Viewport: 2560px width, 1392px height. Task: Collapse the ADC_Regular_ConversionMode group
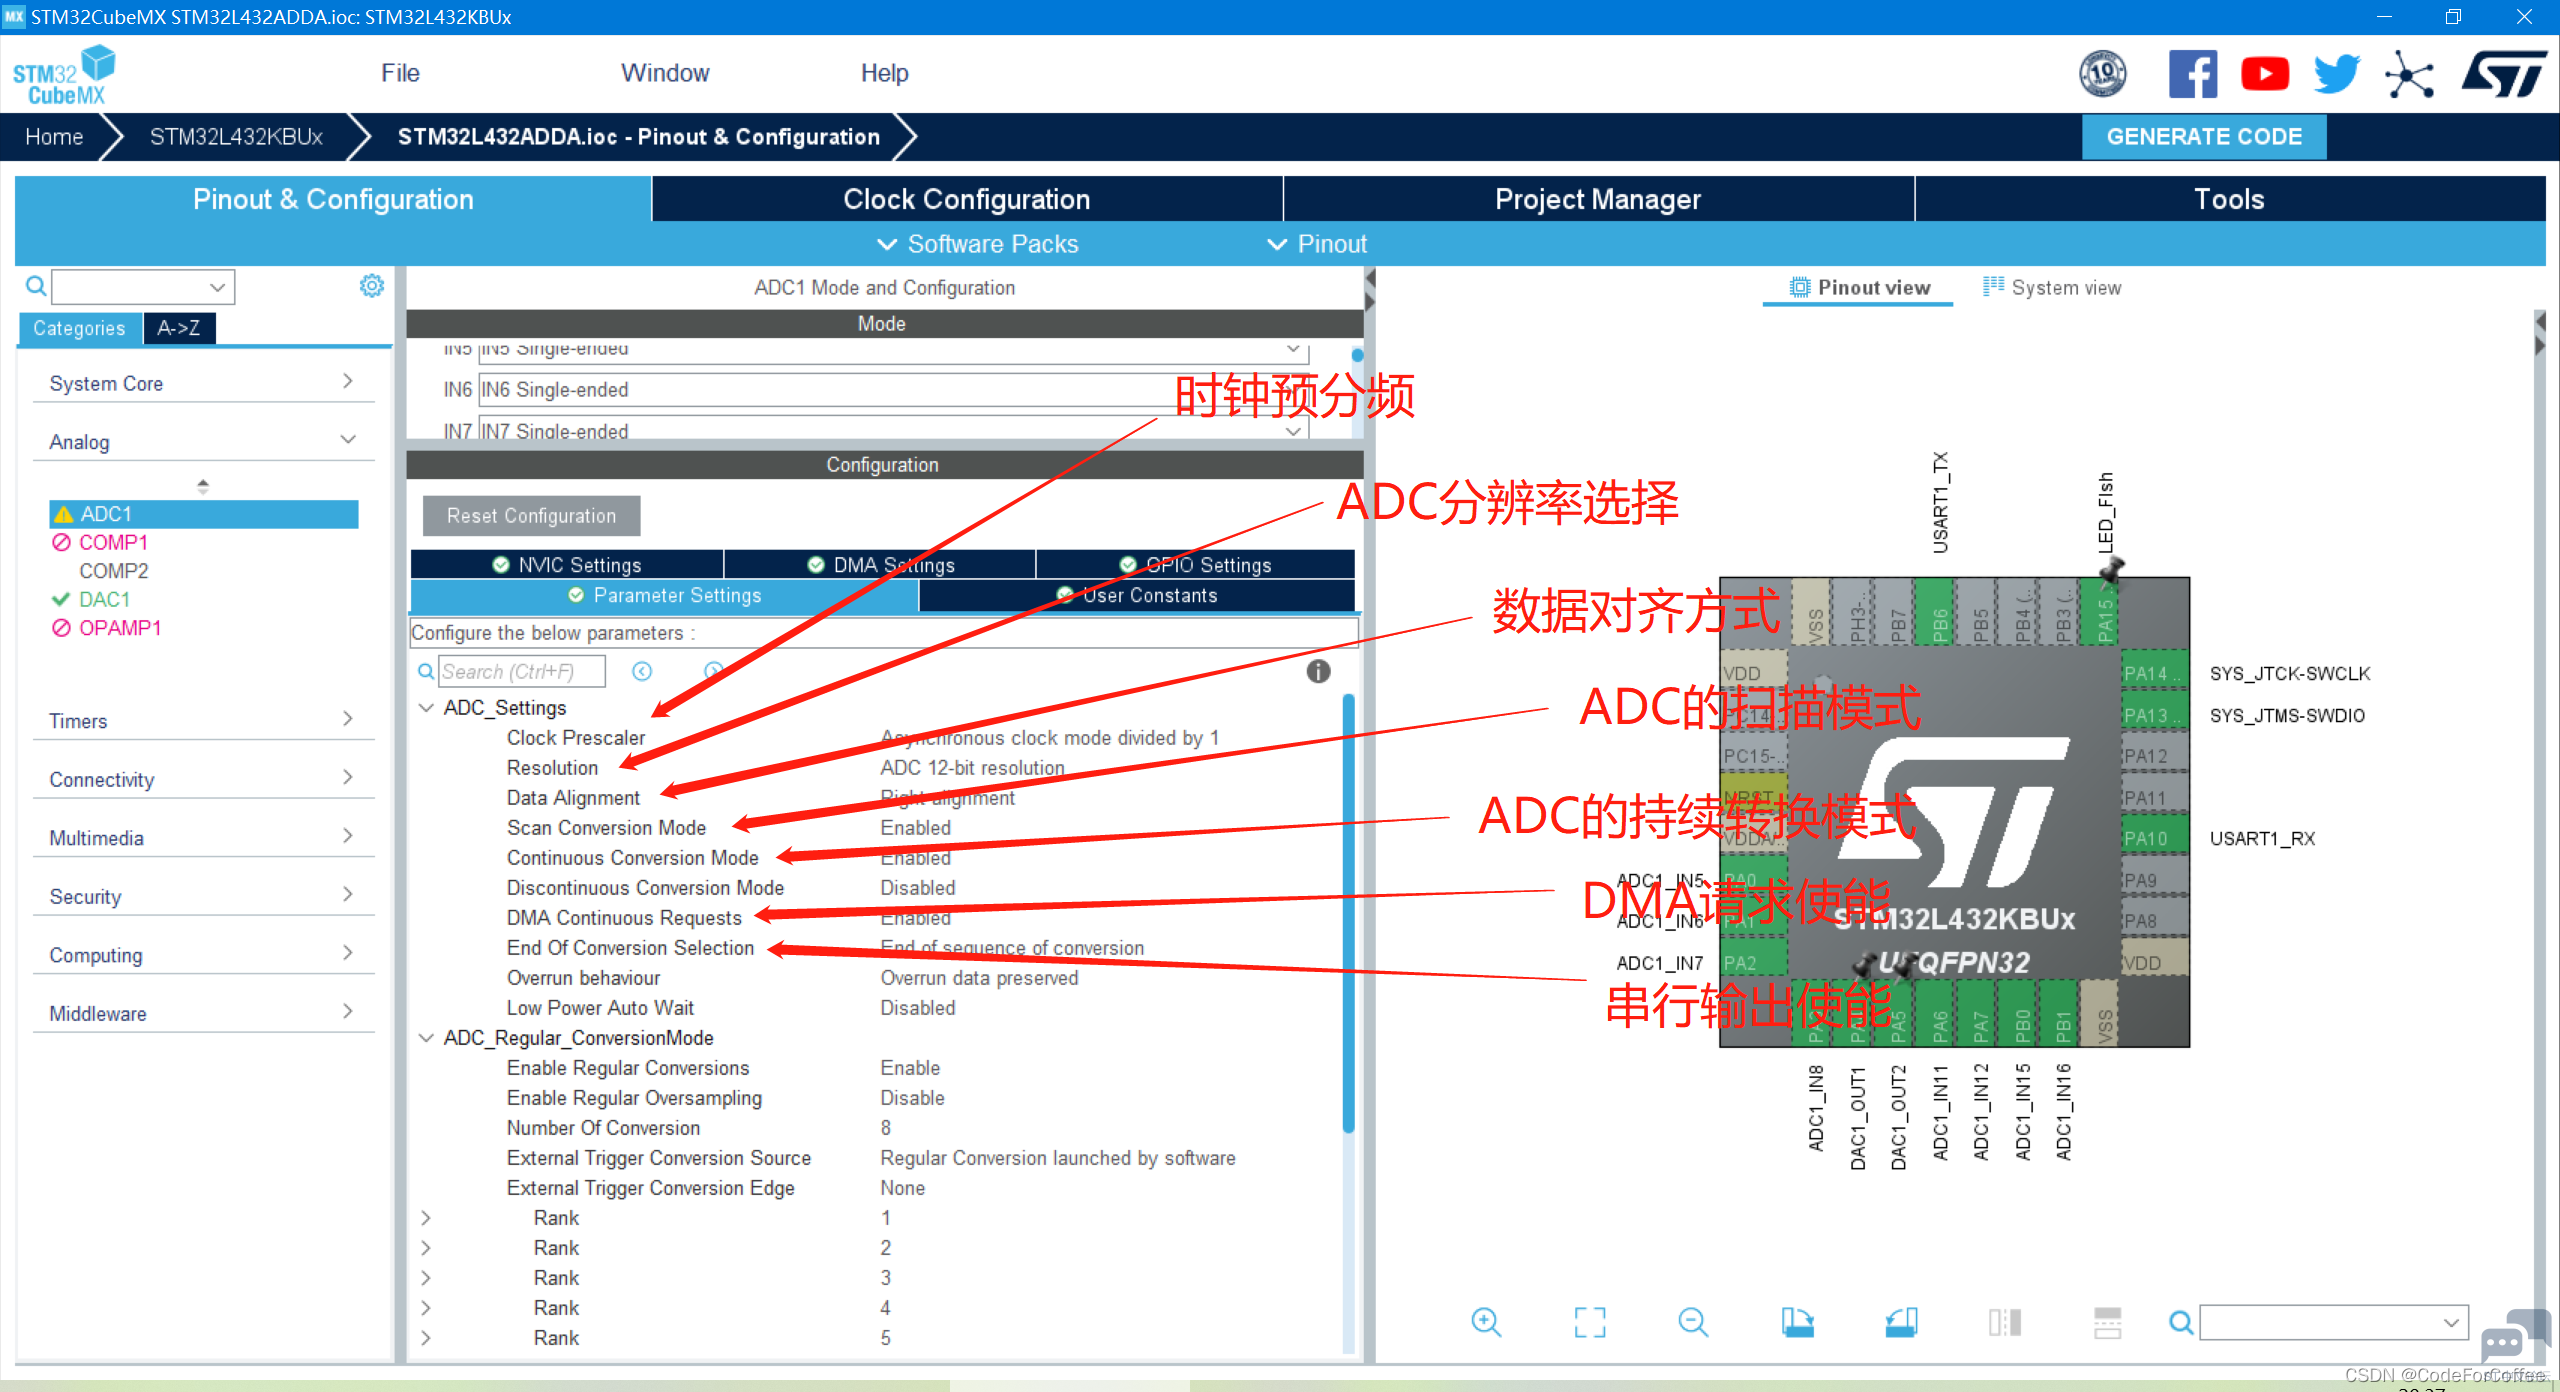pyautogui.click(x=426, y=1038)
